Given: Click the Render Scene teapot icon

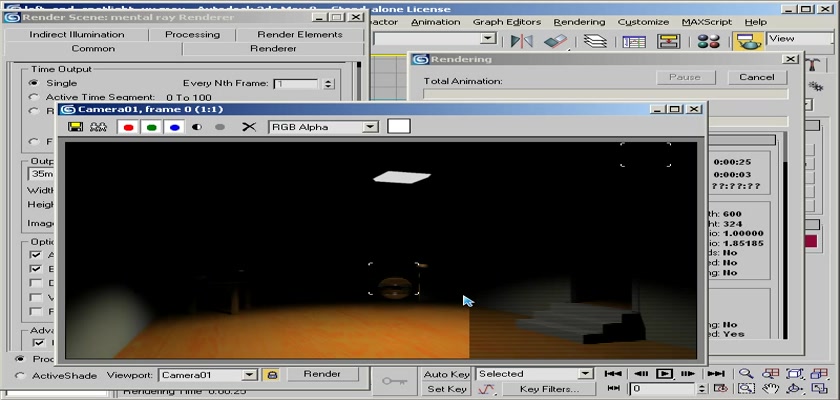Looking at the screenshot, I should 748,41.
